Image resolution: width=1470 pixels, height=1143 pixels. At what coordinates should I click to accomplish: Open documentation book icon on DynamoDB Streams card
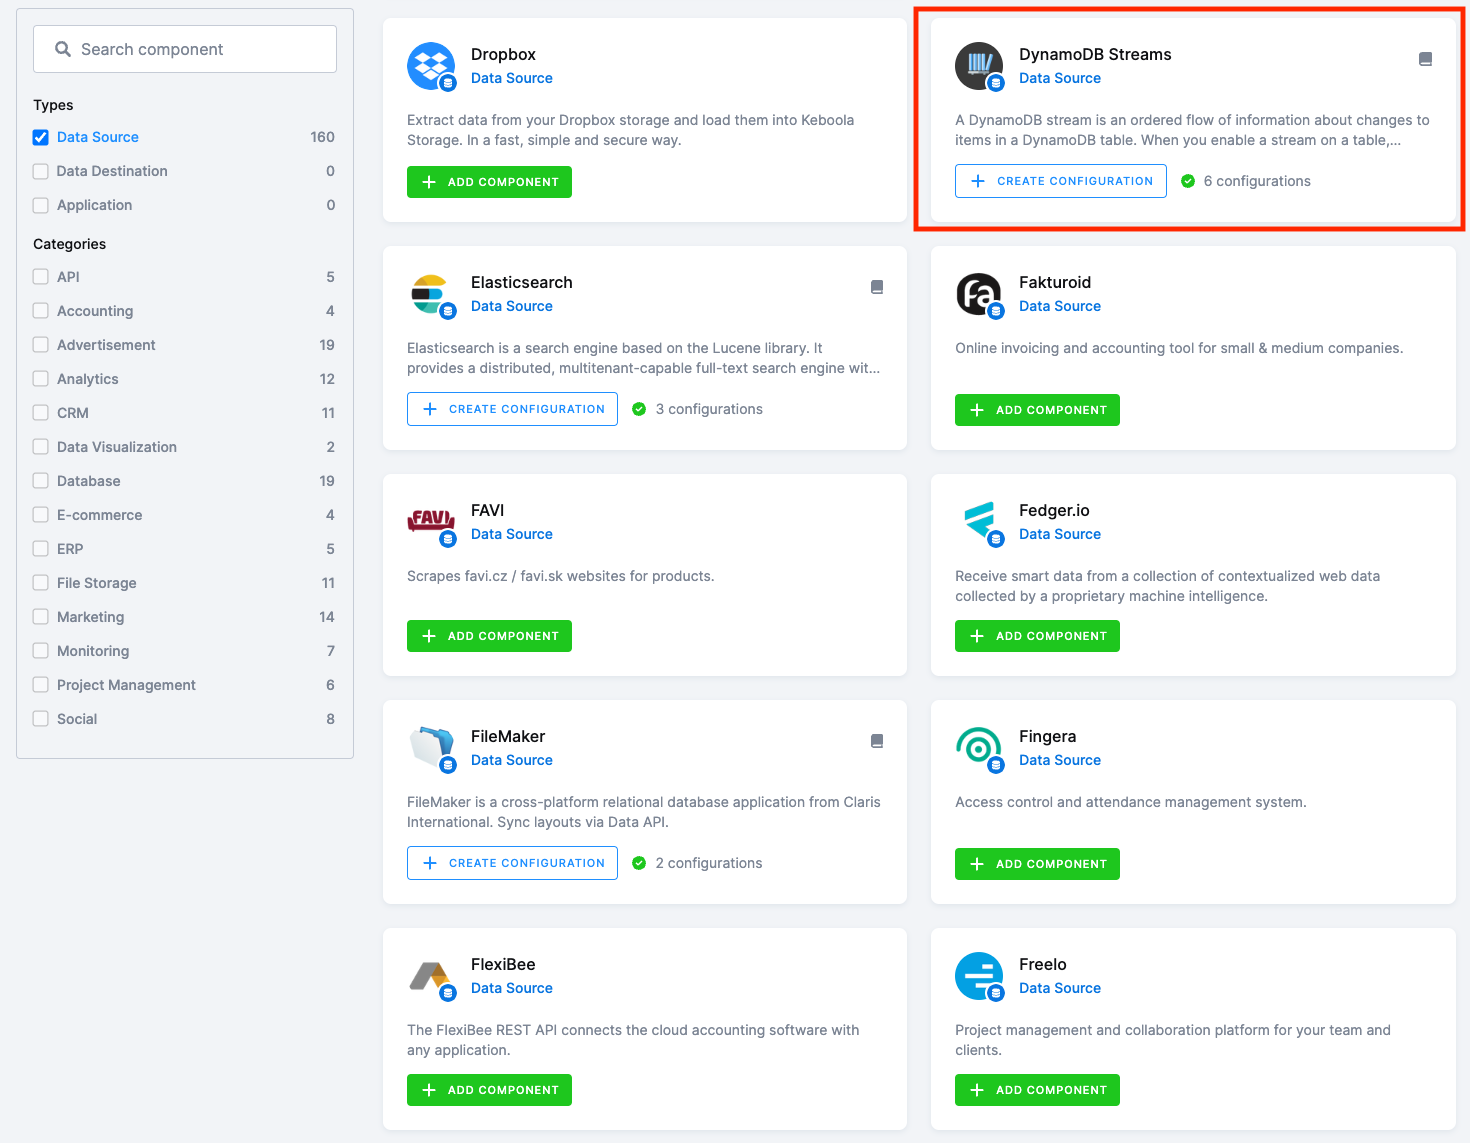coord(1425,59)
